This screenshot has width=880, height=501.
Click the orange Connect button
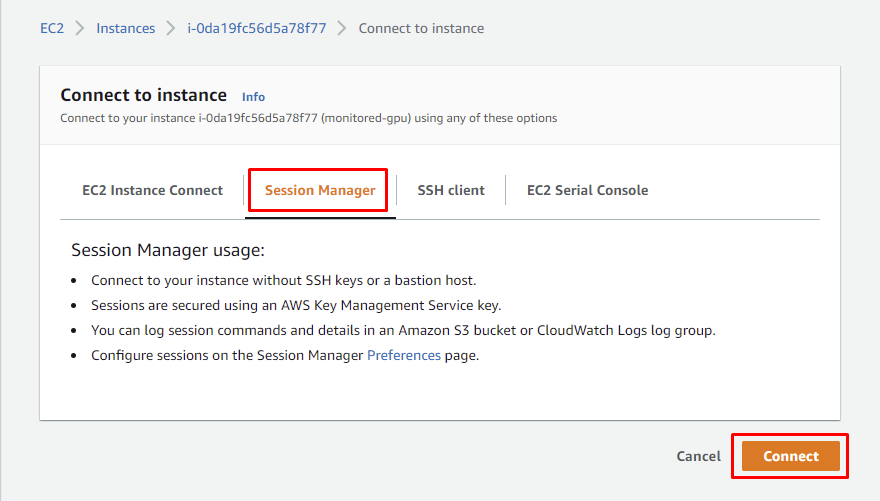pos(790,456)
